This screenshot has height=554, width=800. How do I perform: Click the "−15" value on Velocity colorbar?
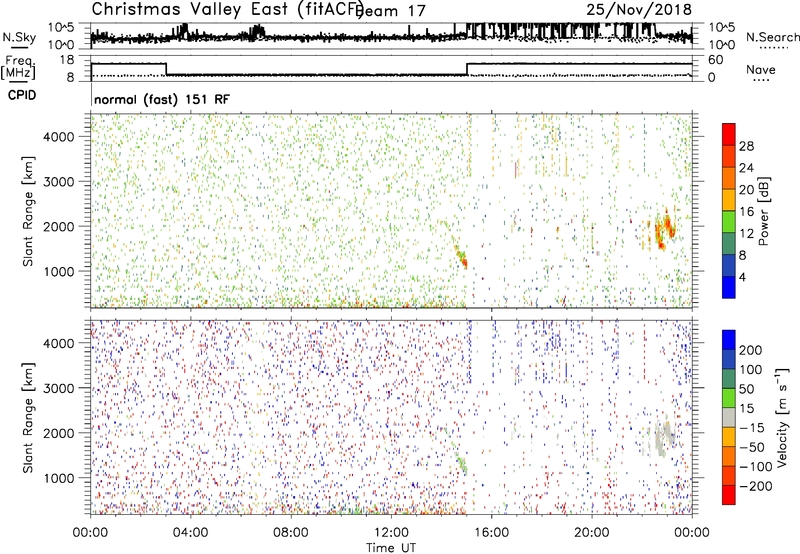(x=752, y=428)
